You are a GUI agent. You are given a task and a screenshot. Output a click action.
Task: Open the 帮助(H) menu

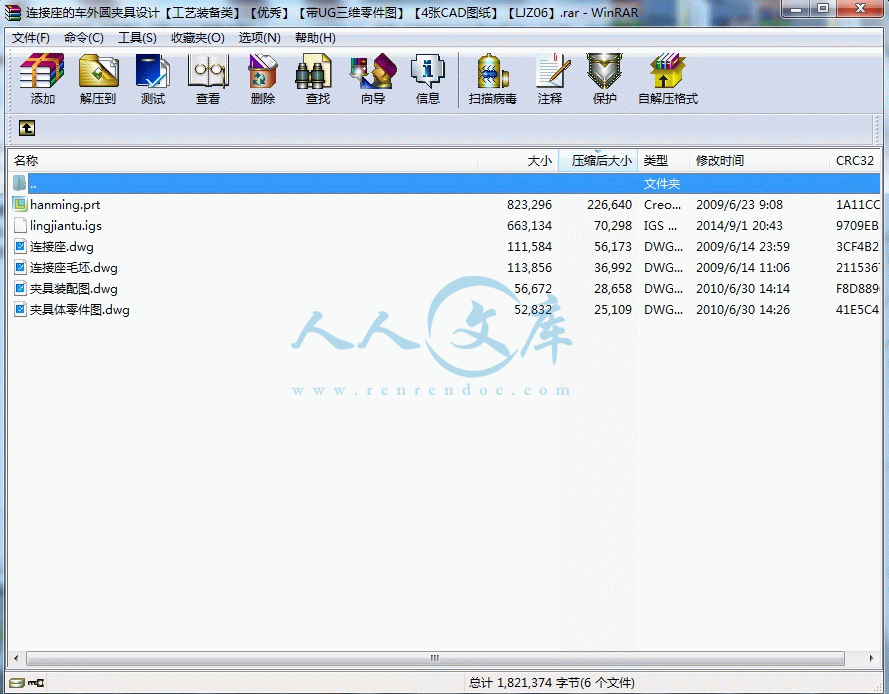tap(315, 38)
